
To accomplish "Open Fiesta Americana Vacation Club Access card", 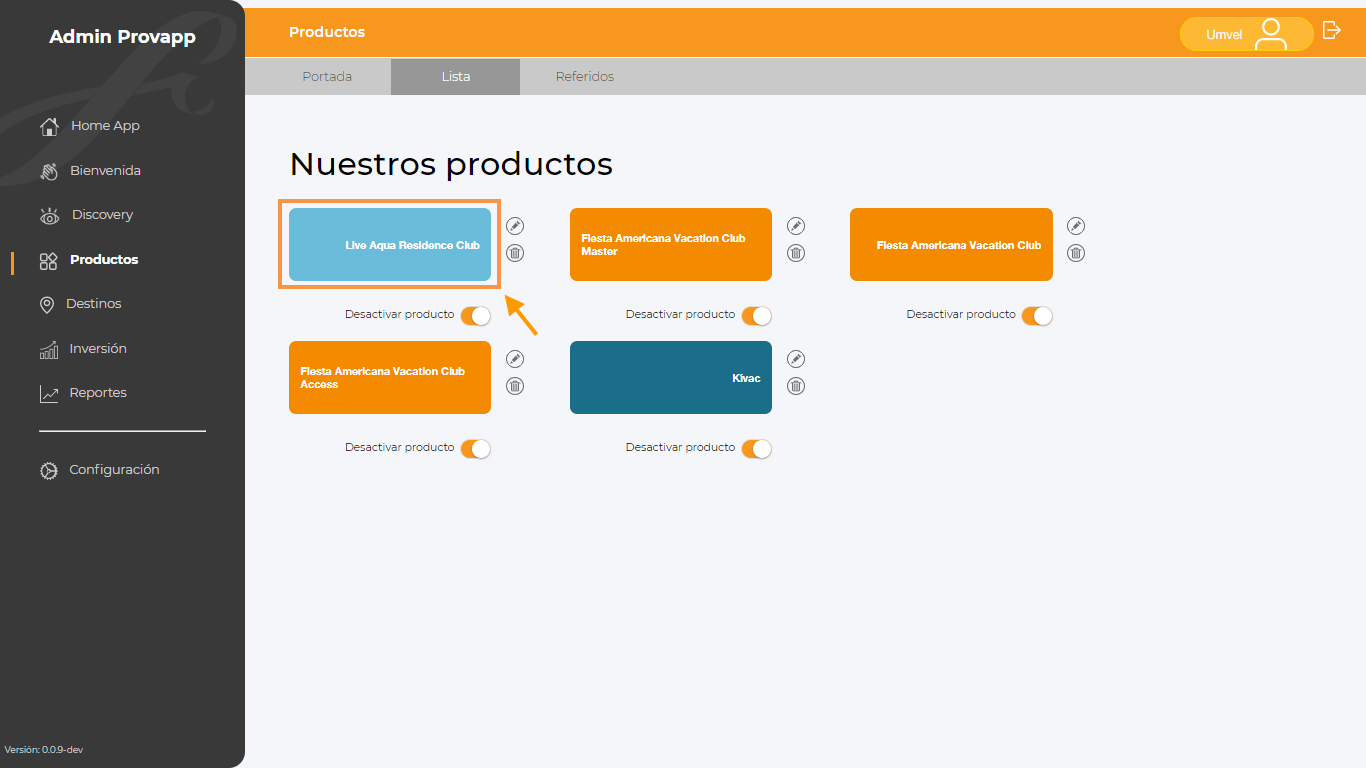I will tap(390, 377).
